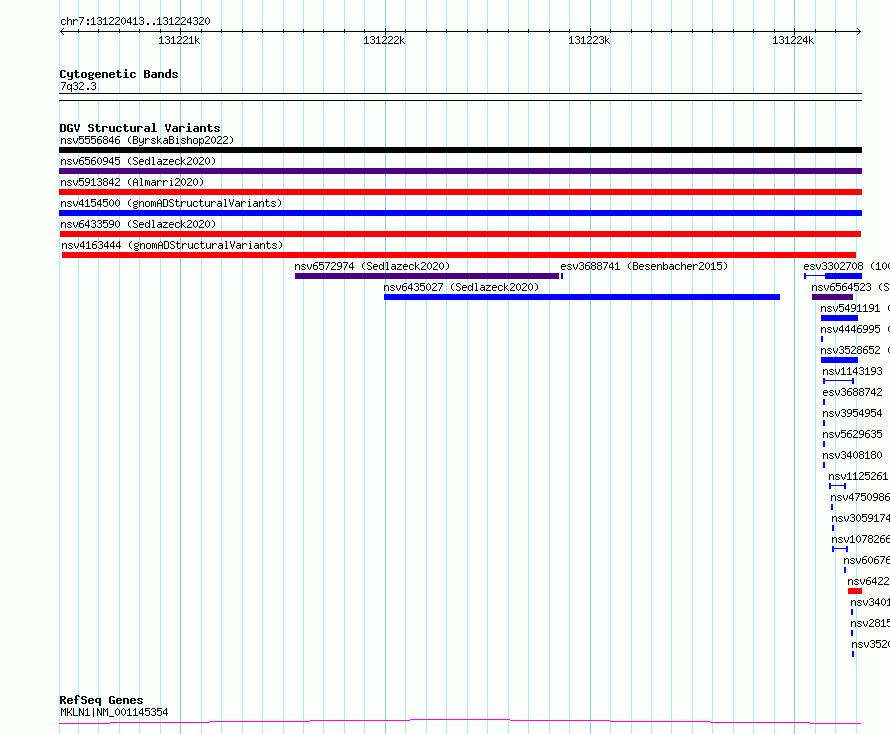Select the thin blue span under nsv1143193
Viewport: 890px width, 734px height.
click(x=838, y=381)
